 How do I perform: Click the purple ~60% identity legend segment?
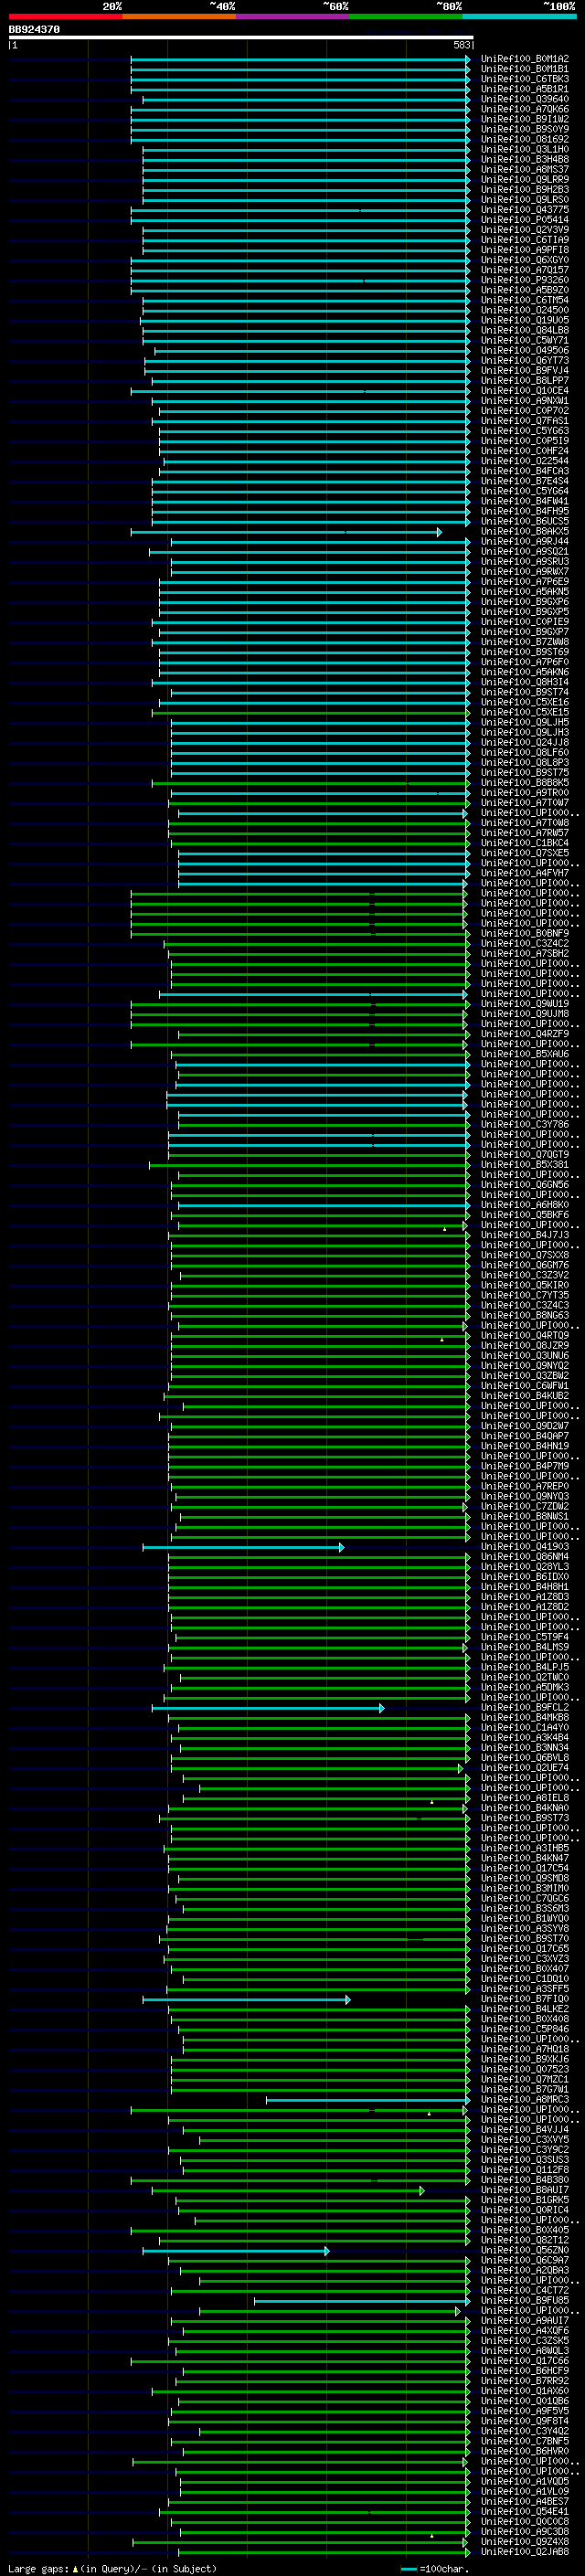click(293, 16)
